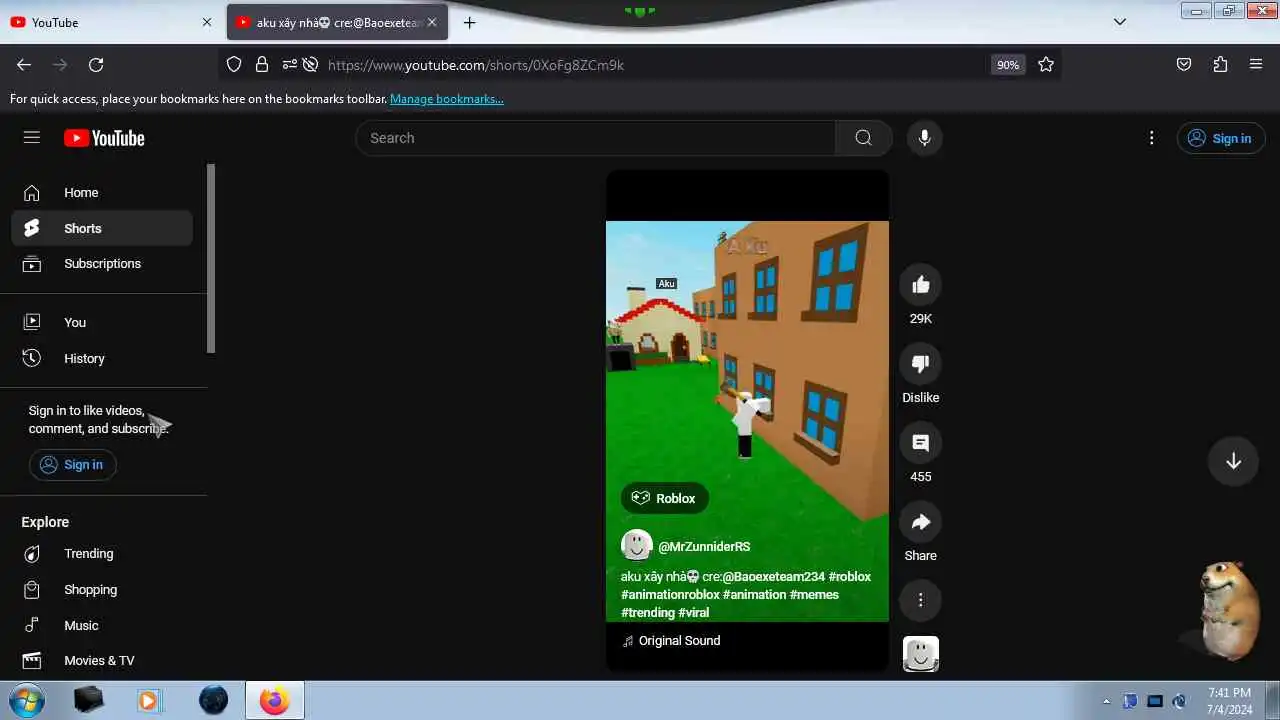Screen dimensions: 1280x720
Task: Close the aku xây nhà tab
Action: point(432,22)
